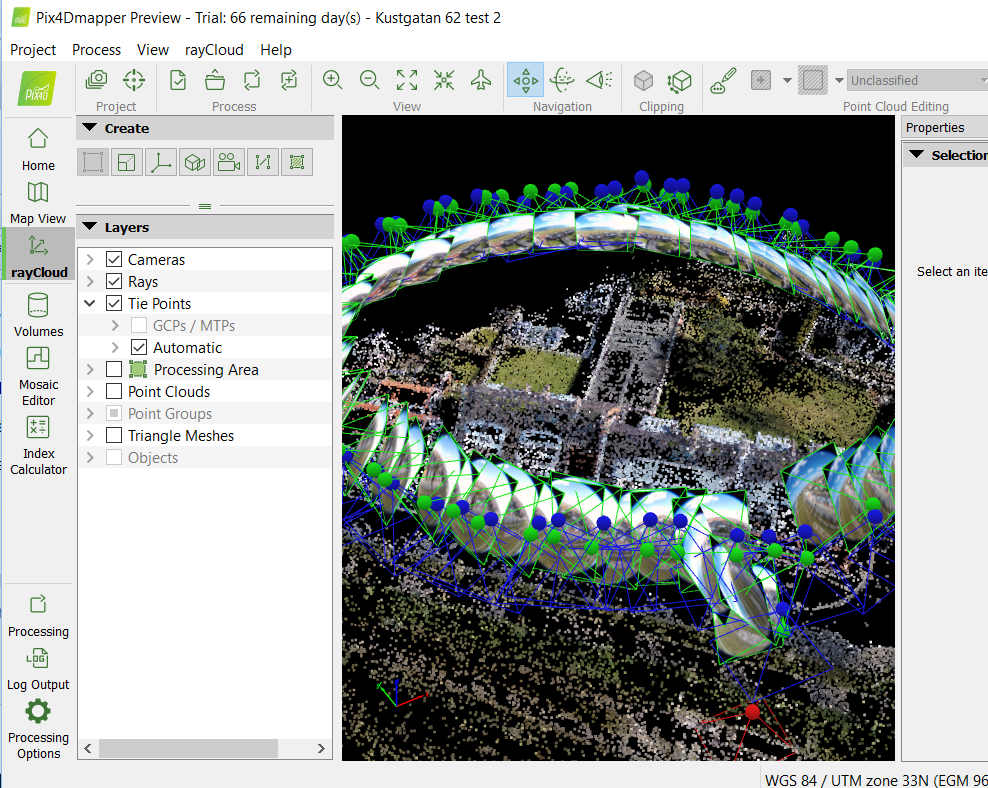
Task: Collapse the Tie Points node
Action: coord(90,303)
